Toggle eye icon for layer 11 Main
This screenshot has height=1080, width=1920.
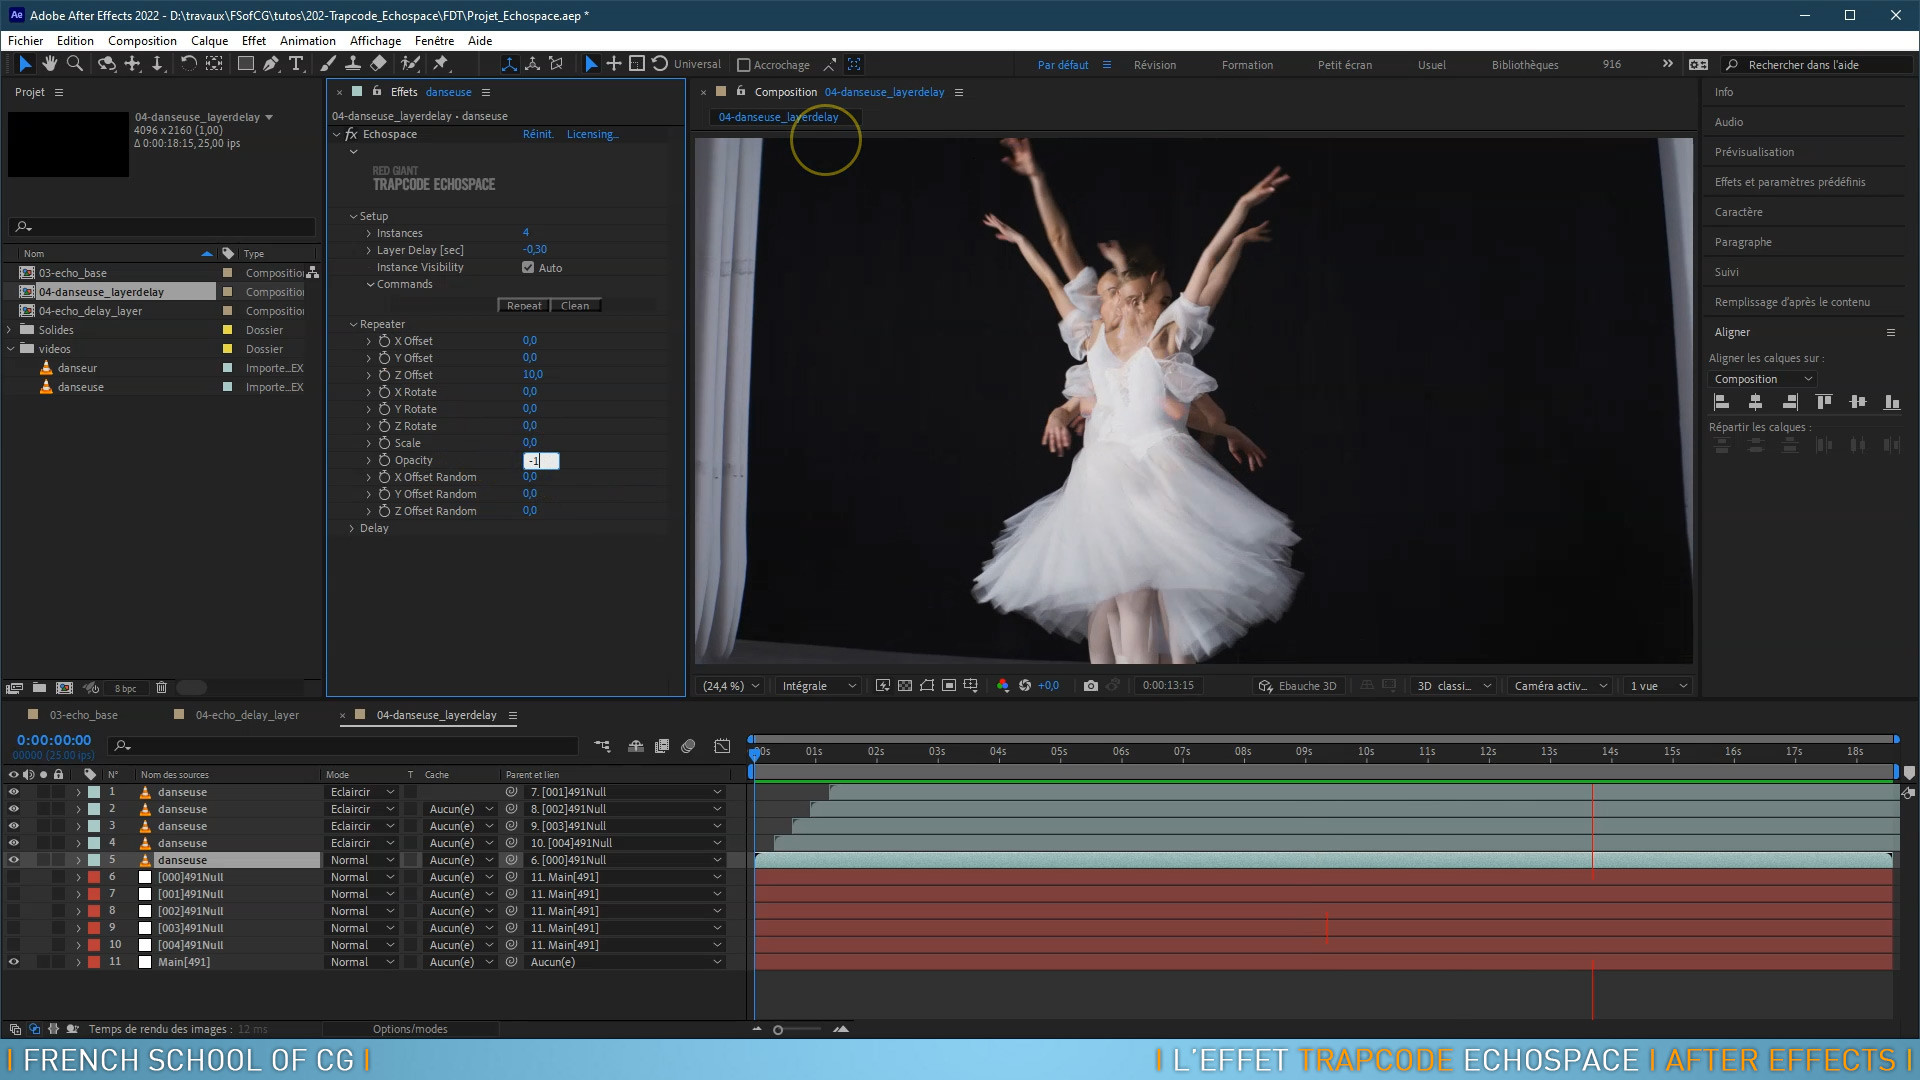[13, 961]
